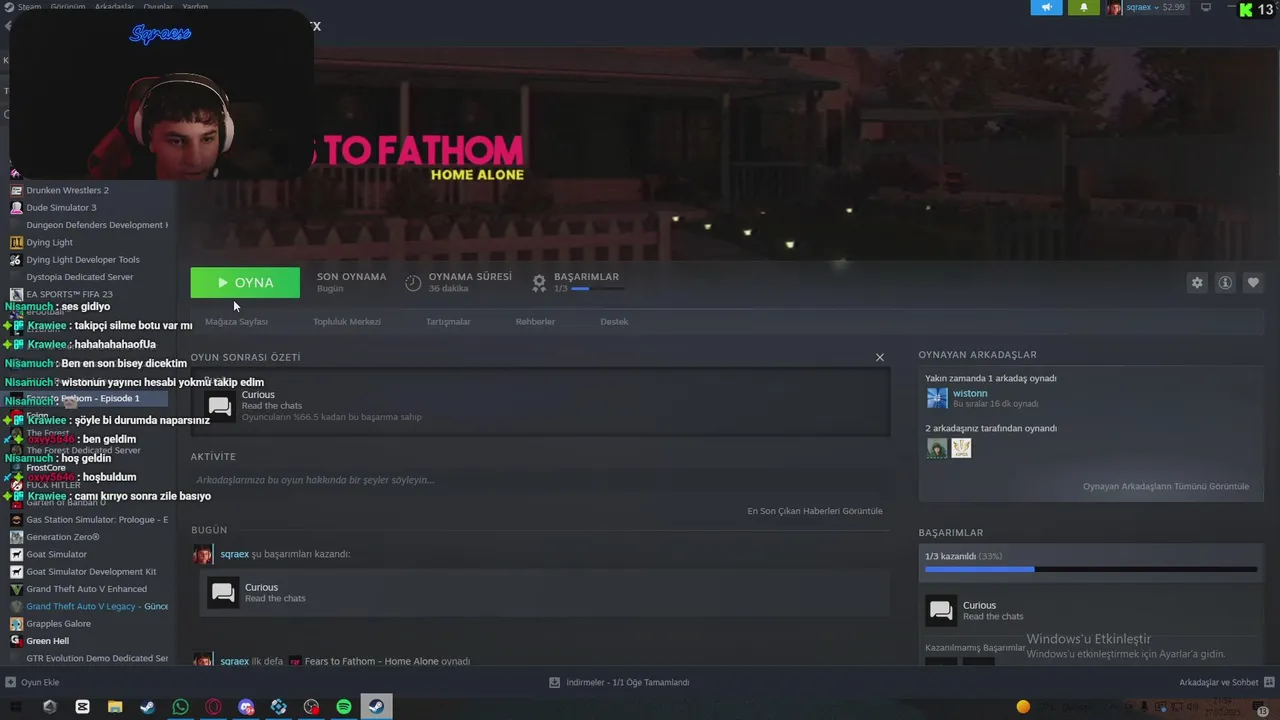Open the downloads icon in bottom bar
Viewport: 1280px width, 720px height.
coord(554,682)
